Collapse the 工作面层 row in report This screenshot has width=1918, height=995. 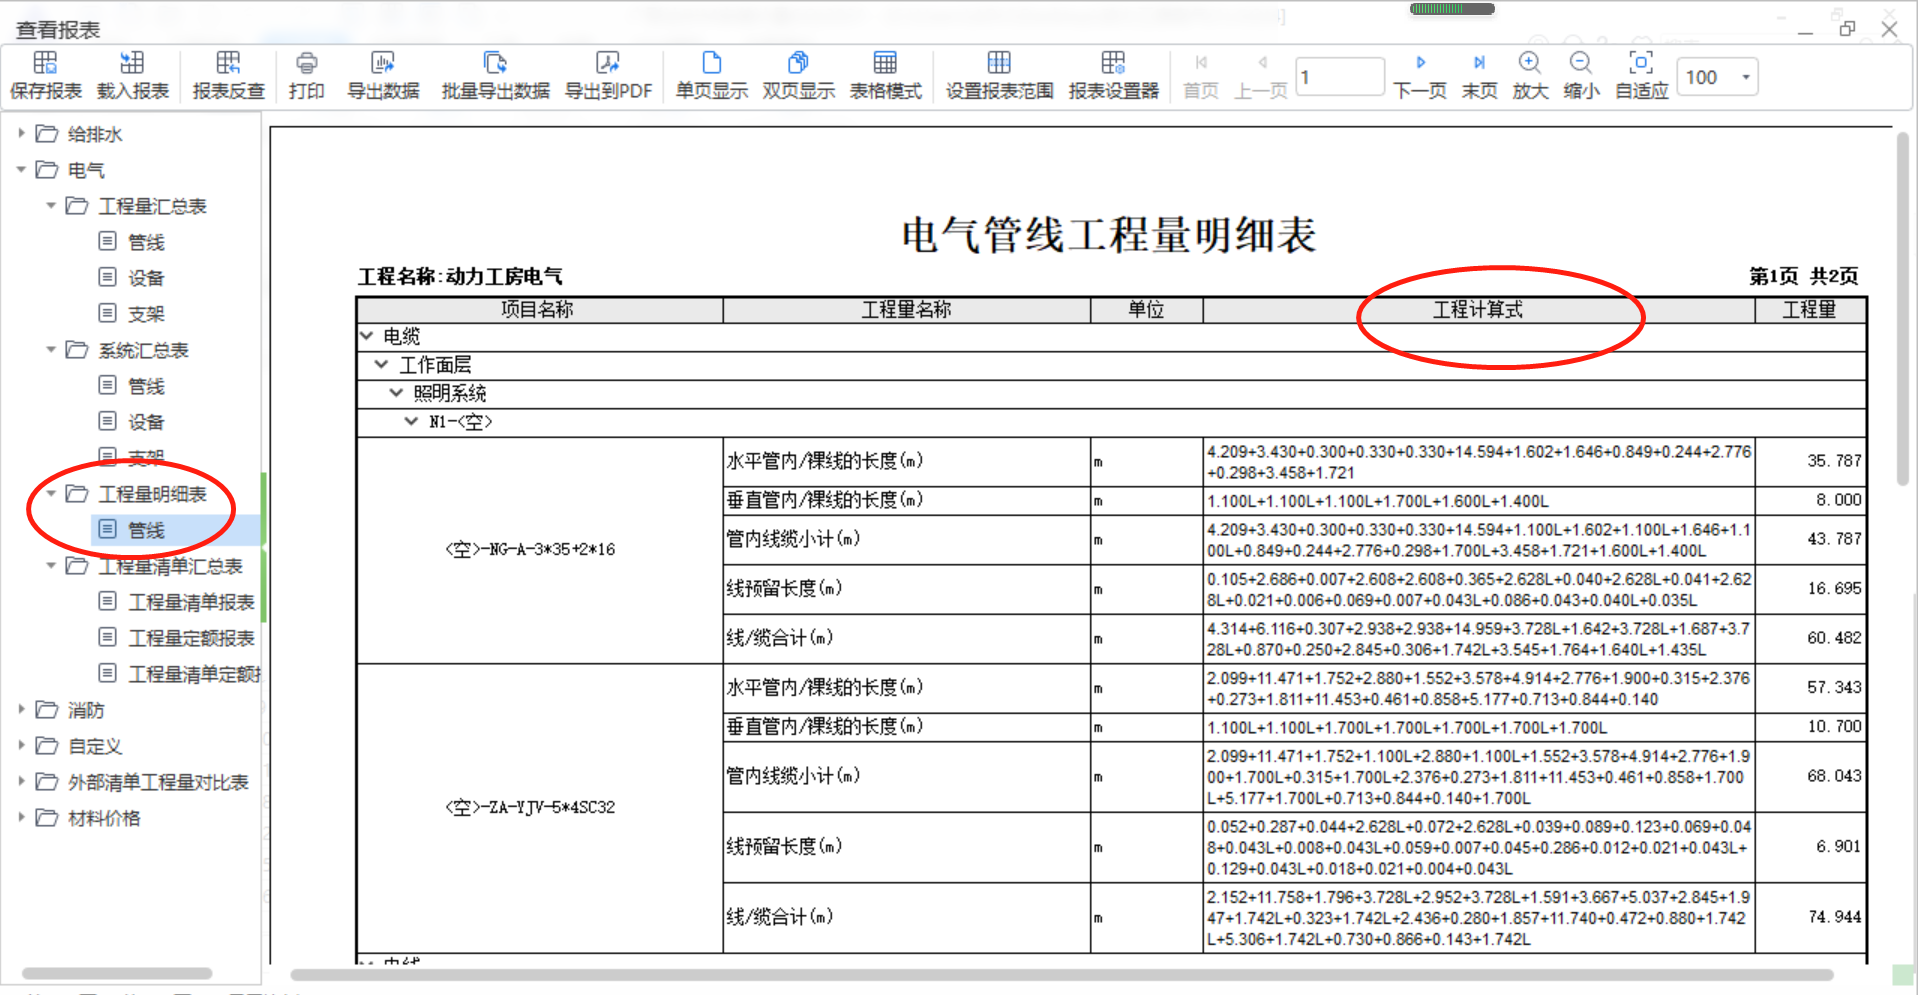point(381,364)
